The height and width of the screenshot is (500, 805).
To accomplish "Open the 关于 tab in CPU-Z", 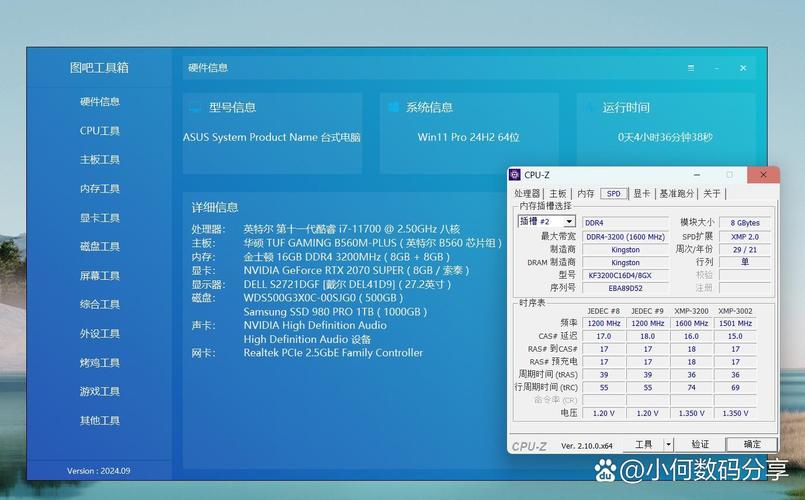I will pos(712,194).
